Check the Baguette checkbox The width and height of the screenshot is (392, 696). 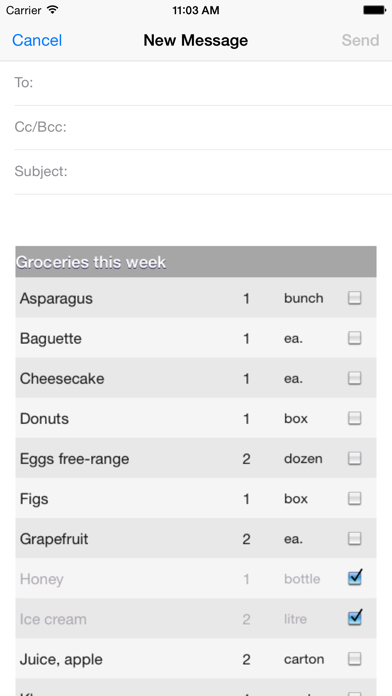coord(354,338)
